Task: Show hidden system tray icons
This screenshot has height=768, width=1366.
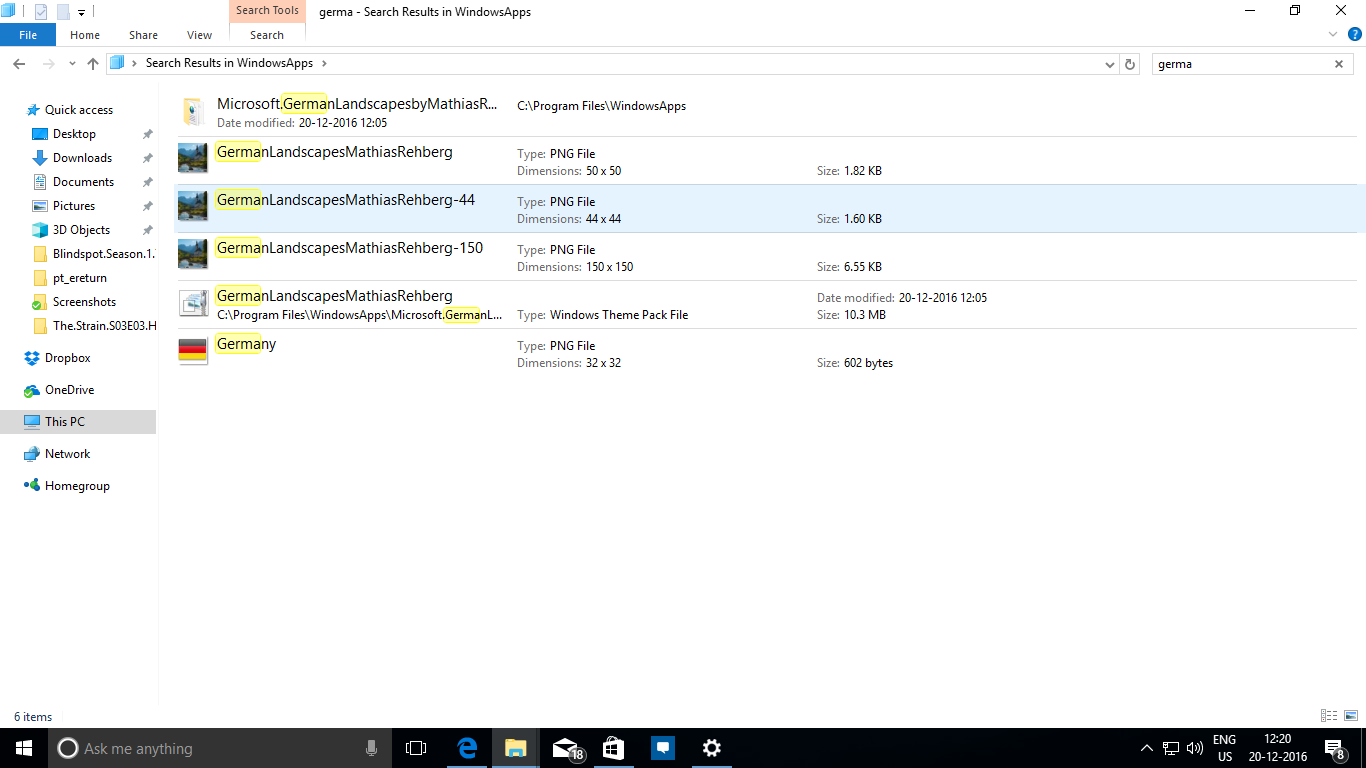Action: pyautogui.click(x=1147, y=748)
